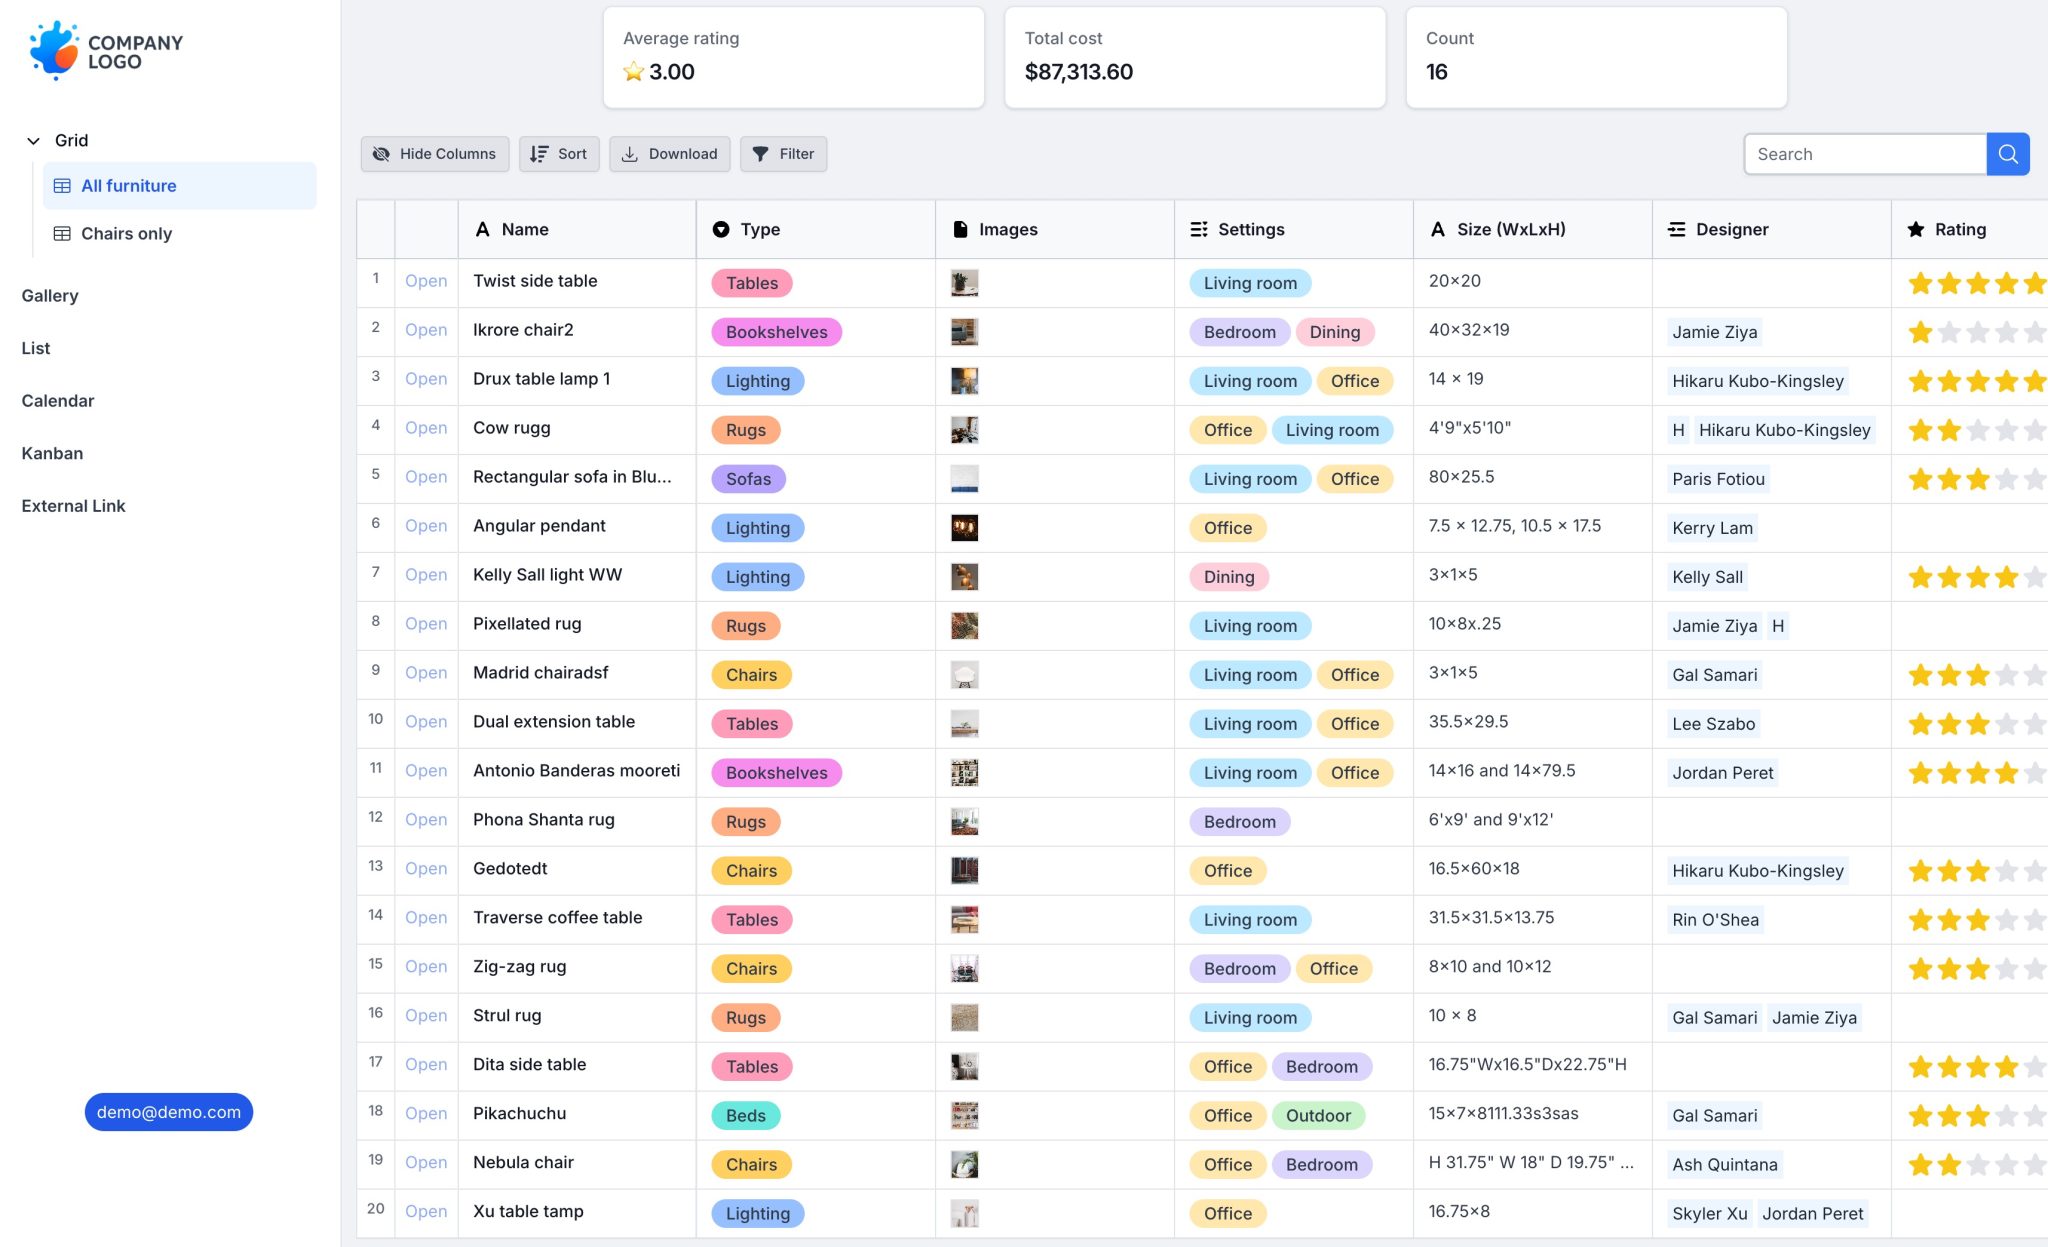Click the Download icon in the toolbar

[x=630, y=154]
